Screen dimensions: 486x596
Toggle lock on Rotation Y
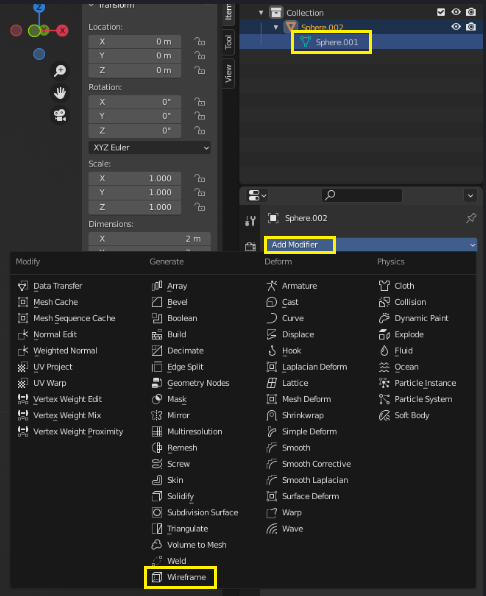(199, 116)
